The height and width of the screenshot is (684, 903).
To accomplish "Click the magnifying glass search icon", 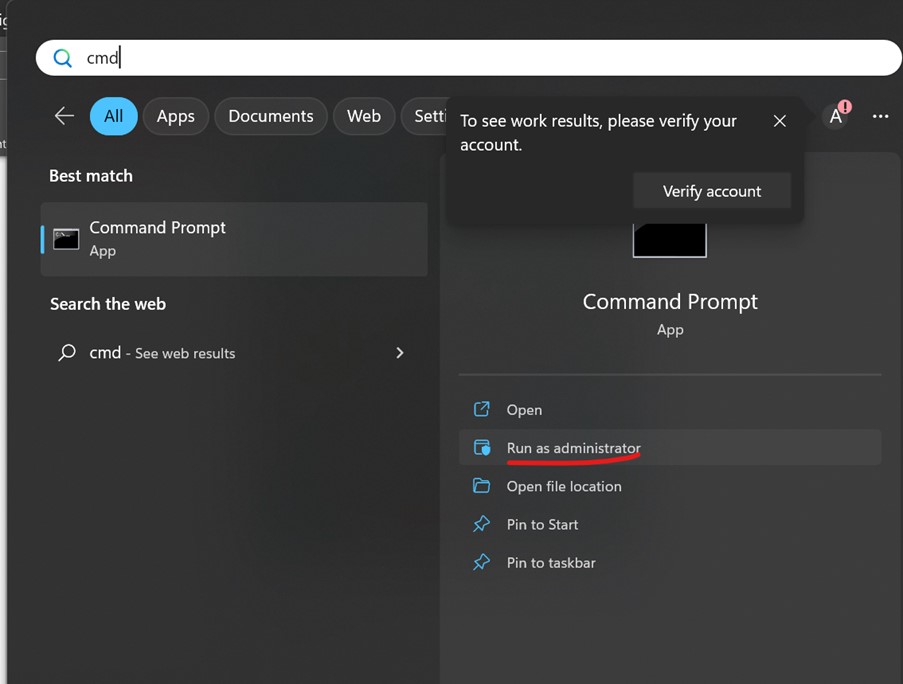I will point(62,58).
